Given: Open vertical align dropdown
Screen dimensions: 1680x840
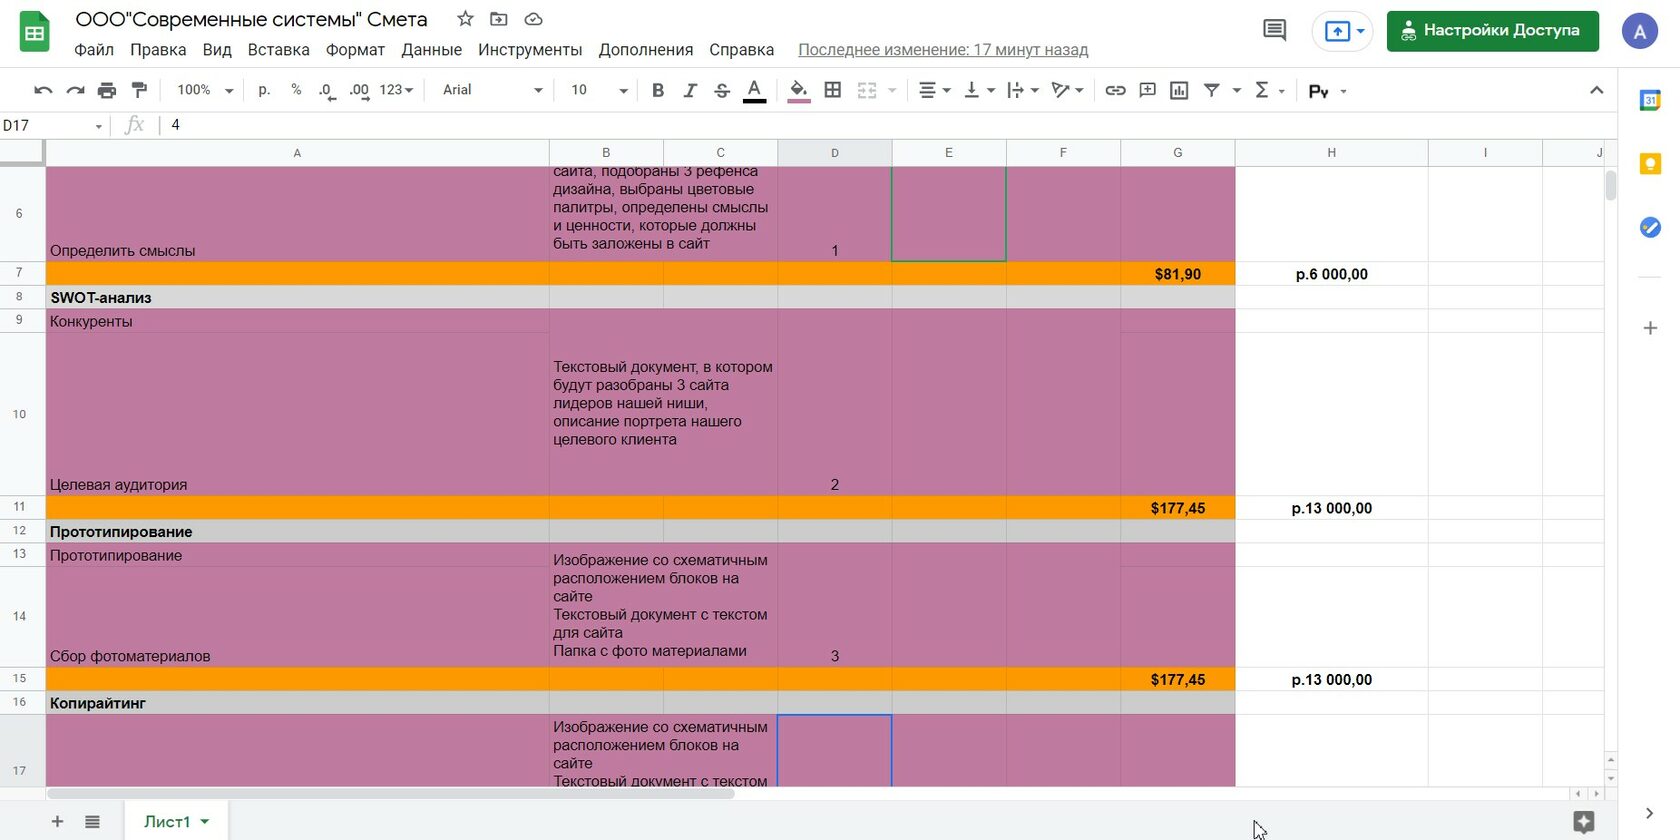Looking at the screenshot, I should tap(978, 90).
